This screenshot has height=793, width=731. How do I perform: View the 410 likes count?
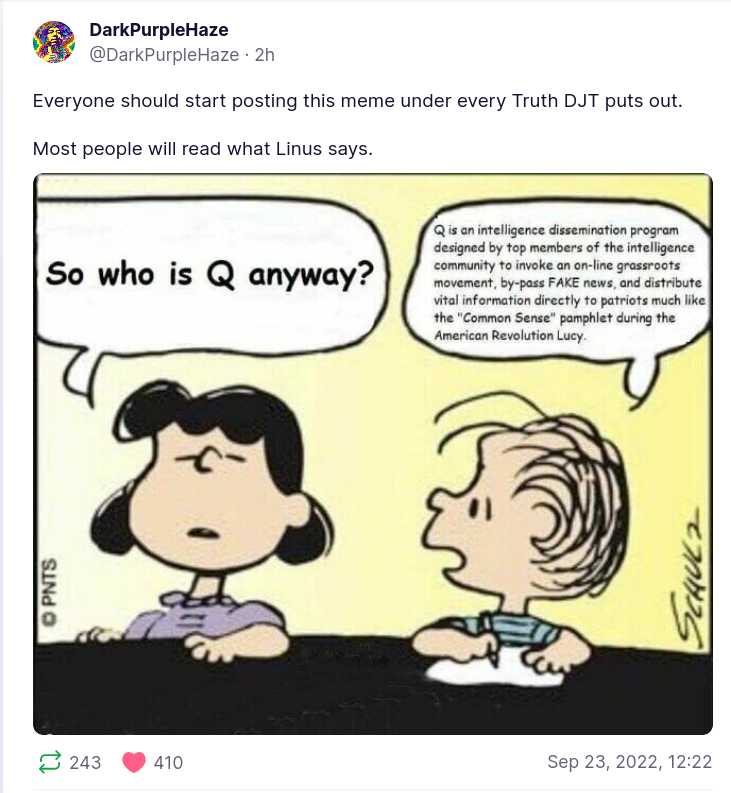[x=168, y=762]
